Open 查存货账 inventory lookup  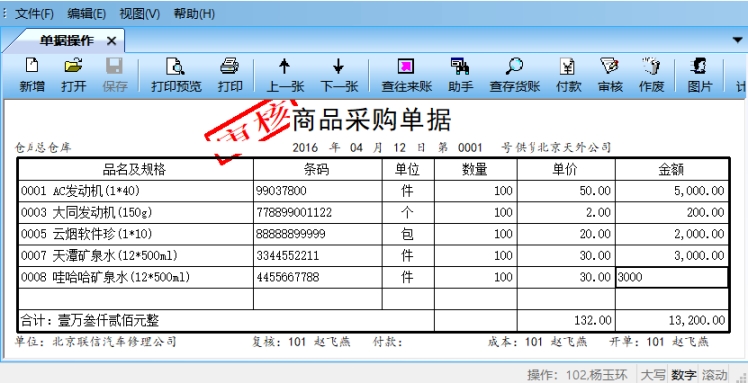(x=514, y=75)
